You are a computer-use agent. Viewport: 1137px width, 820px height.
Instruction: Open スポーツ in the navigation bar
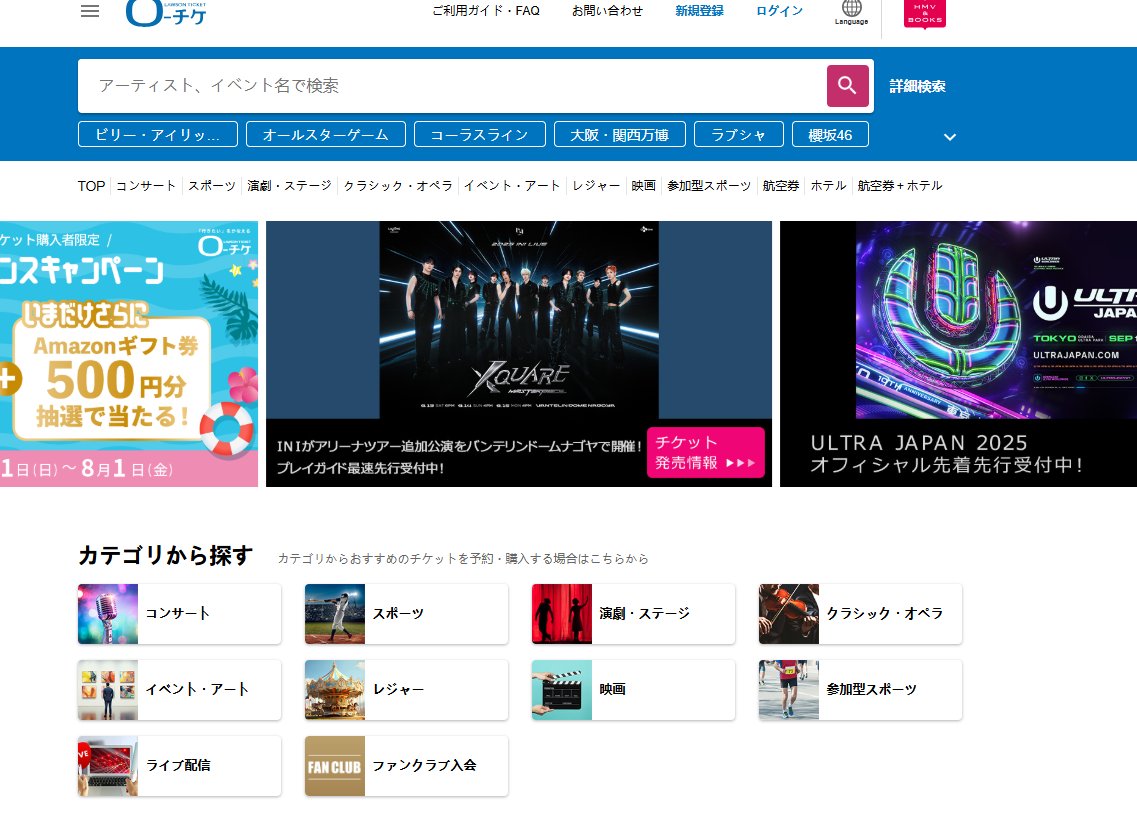[212, 186]
